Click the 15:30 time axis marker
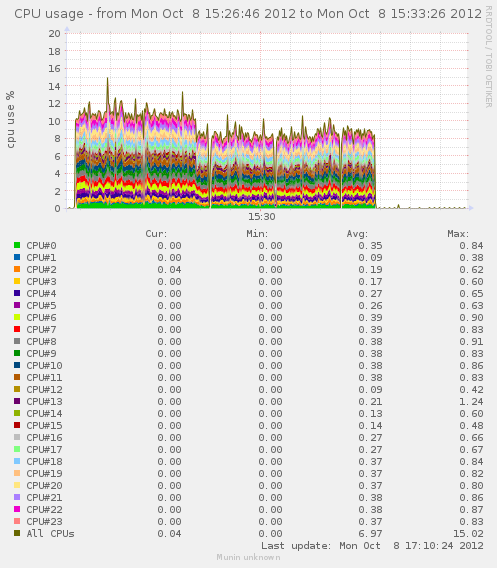This screenshot has height=568, width=497. pos(262,217)
